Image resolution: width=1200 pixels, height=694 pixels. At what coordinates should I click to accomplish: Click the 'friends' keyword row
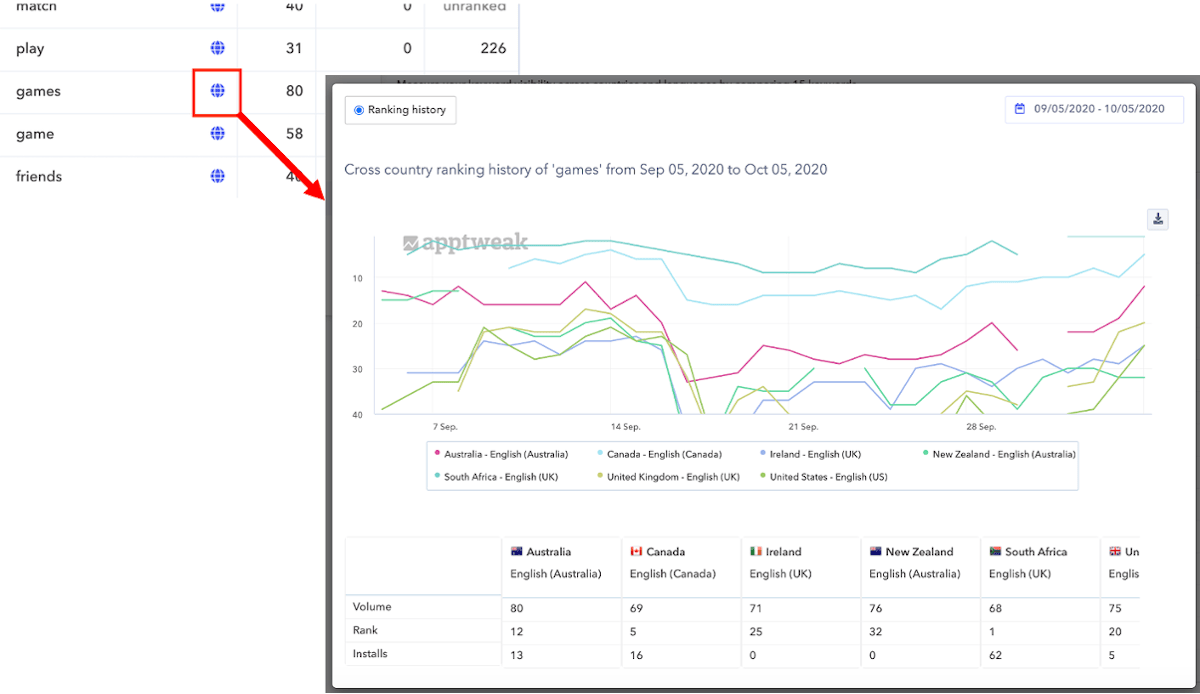tap(39, 176)
